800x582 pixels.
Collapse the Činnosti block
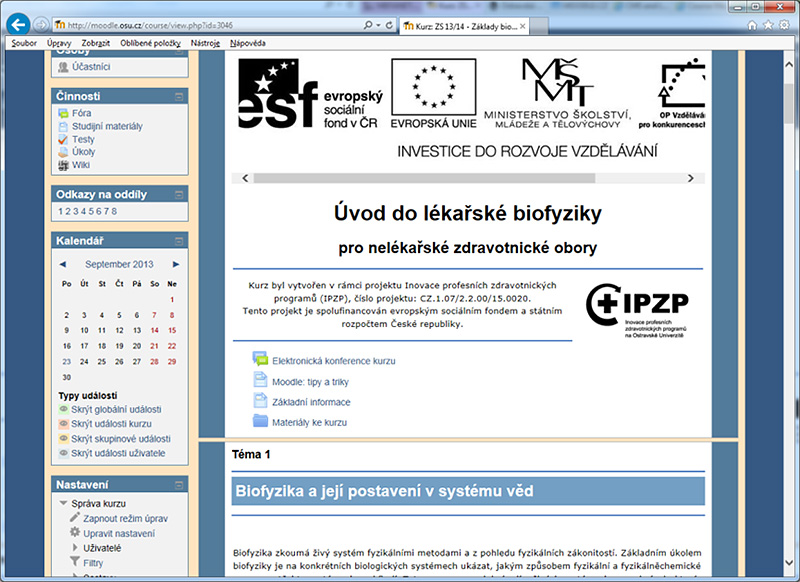click(x=179, y=96)
